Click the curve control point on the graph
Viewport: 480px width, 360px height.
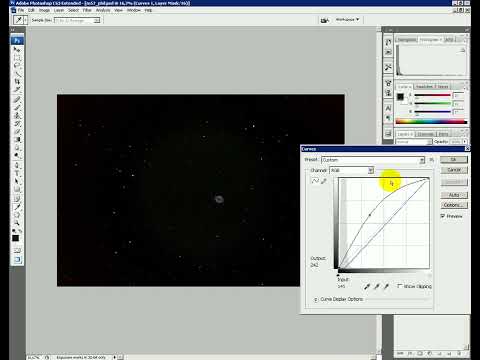[x=370, y=215]
